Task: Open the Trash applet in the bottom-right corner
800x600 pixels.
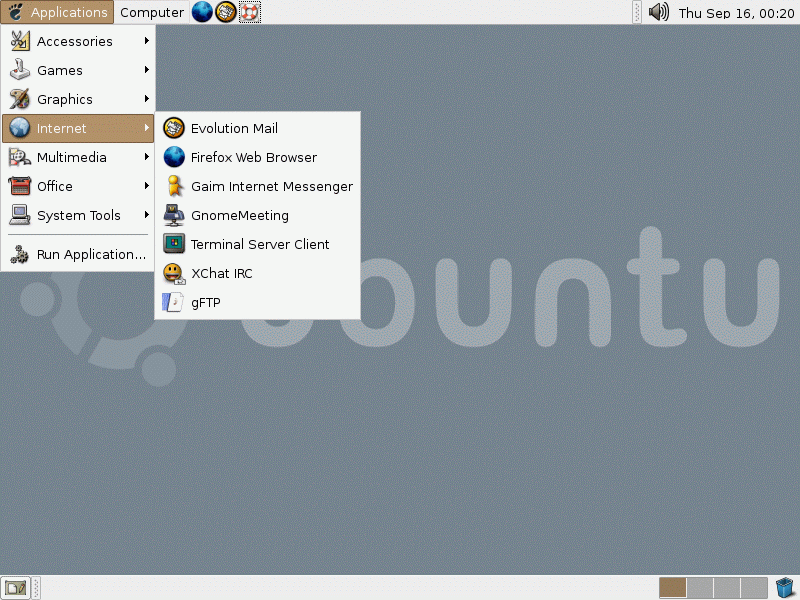Action: [784, 587]
